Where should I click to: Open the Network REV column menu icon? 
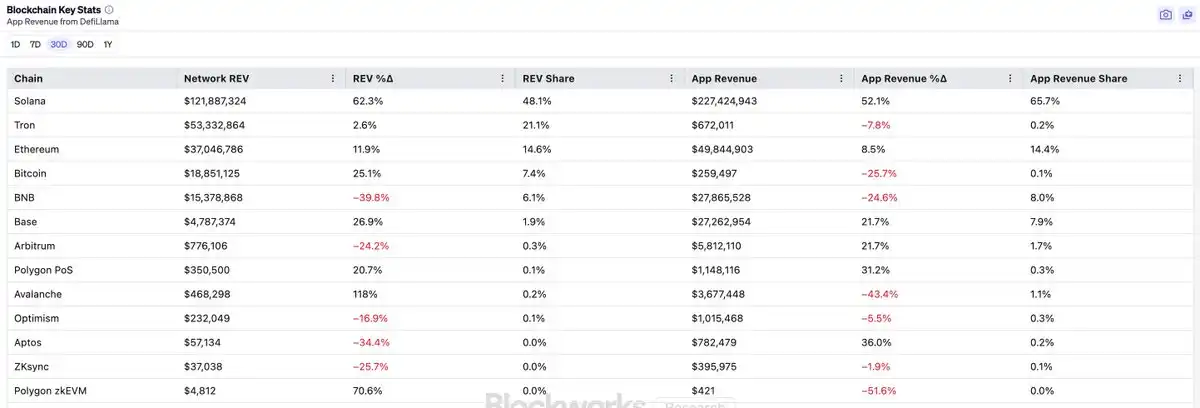point(333,78)
